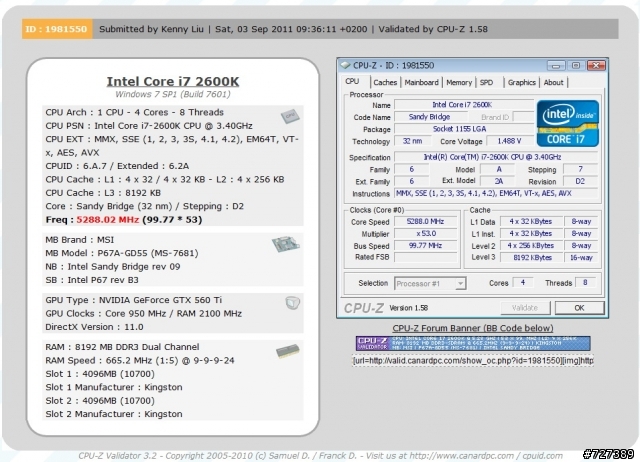The height and width of the screenshot is (462, 640).
Task: Click the DirectX Version 11.0 line
Action: [94, 327]
